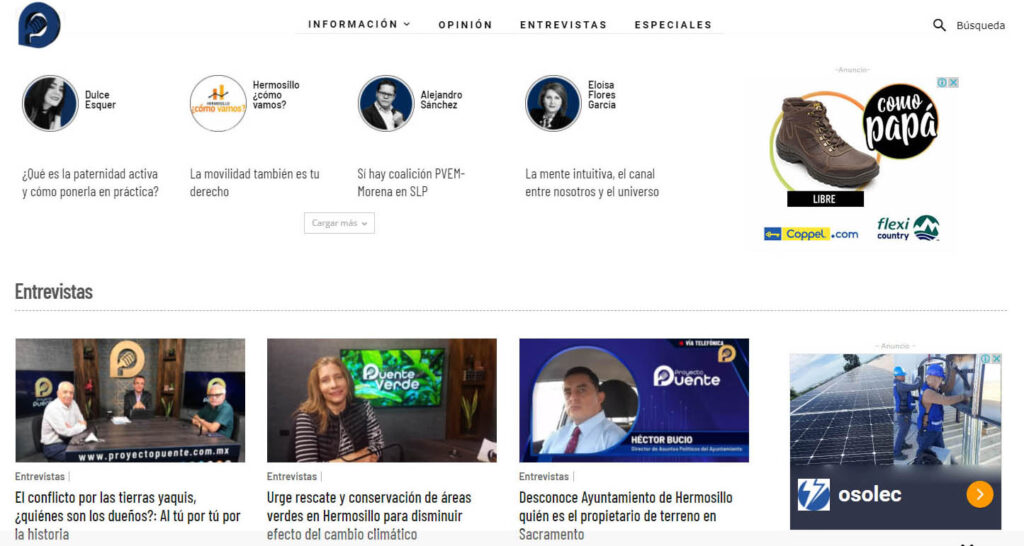
Task: Open Alejandro Sánchez's author avatar
Action: (x=385, y=103)
